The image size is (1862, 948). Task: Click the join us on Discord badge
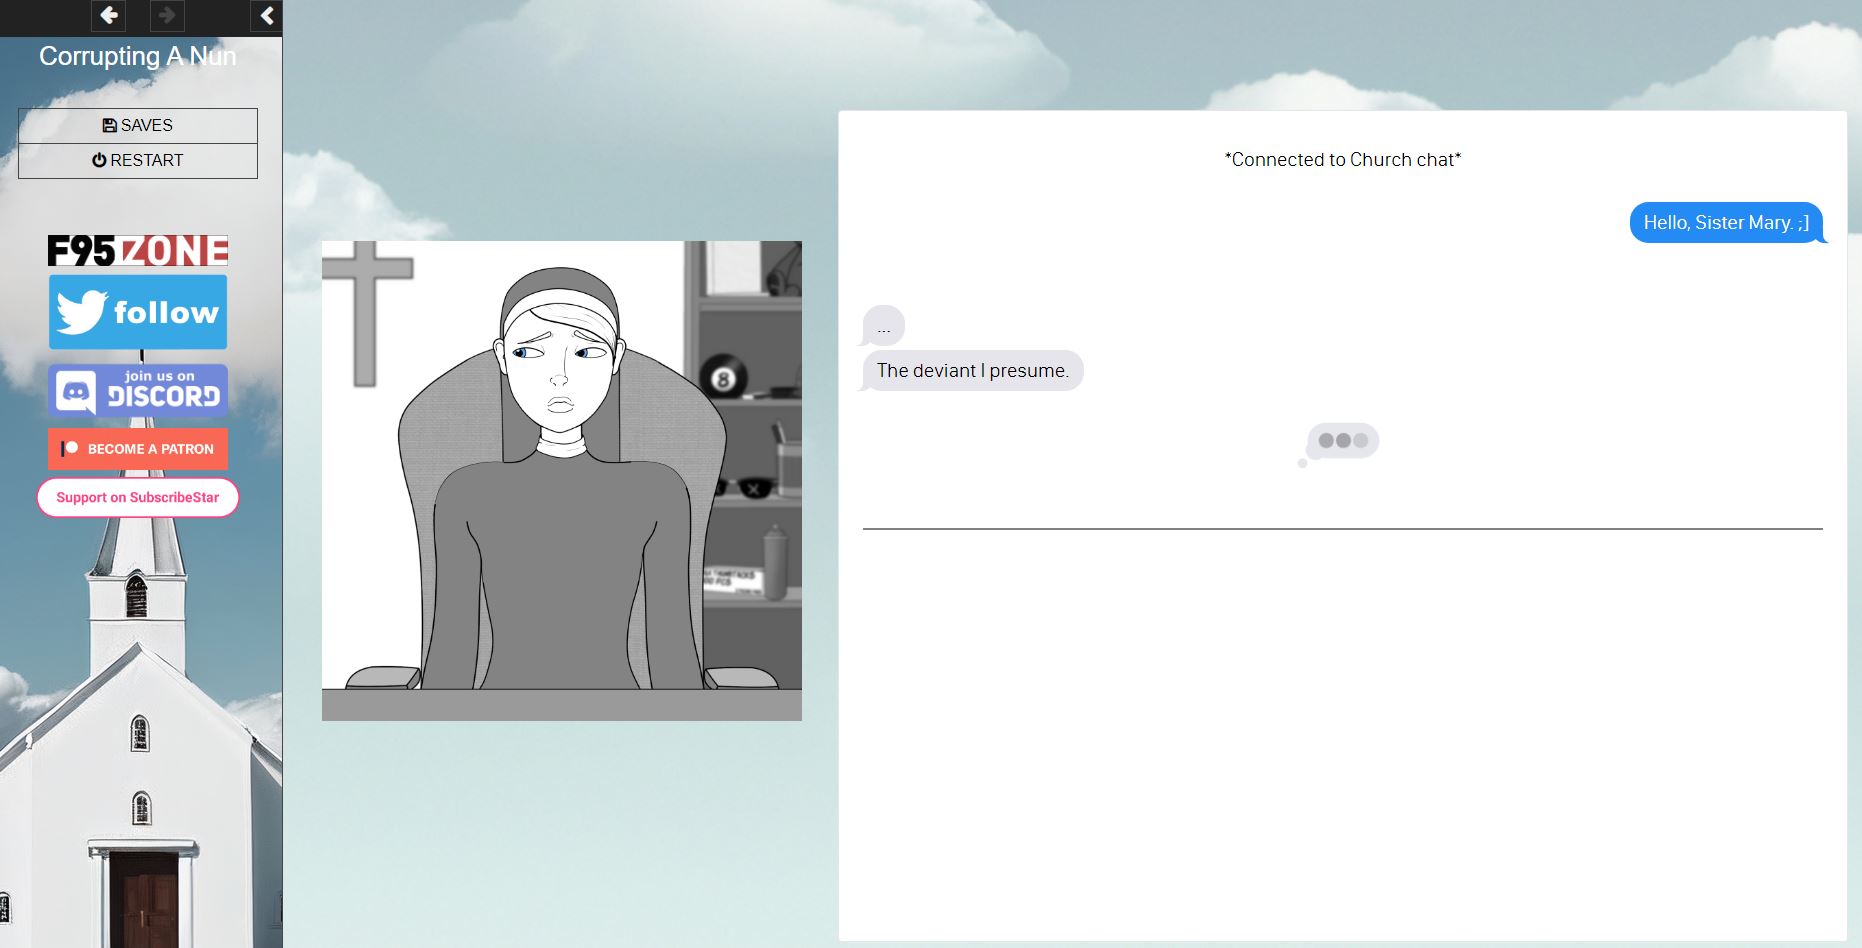138,390
